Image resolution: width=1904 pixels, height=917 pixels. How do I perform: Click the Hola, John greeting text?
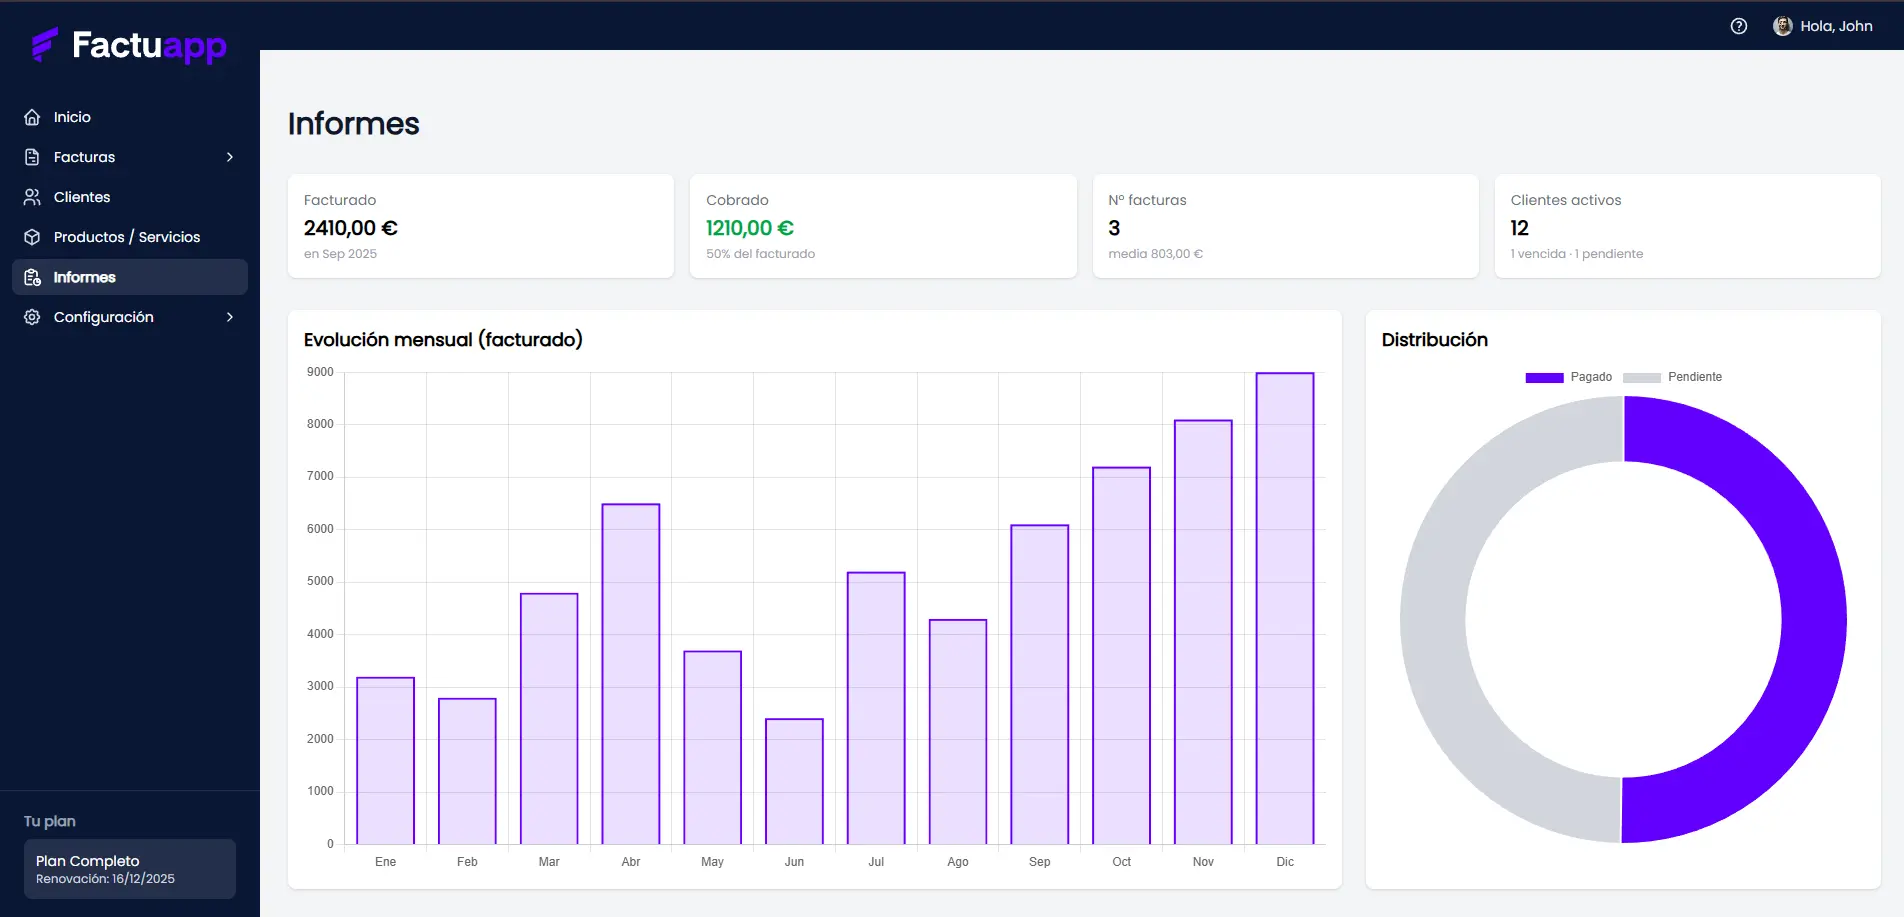[1836, 26]
